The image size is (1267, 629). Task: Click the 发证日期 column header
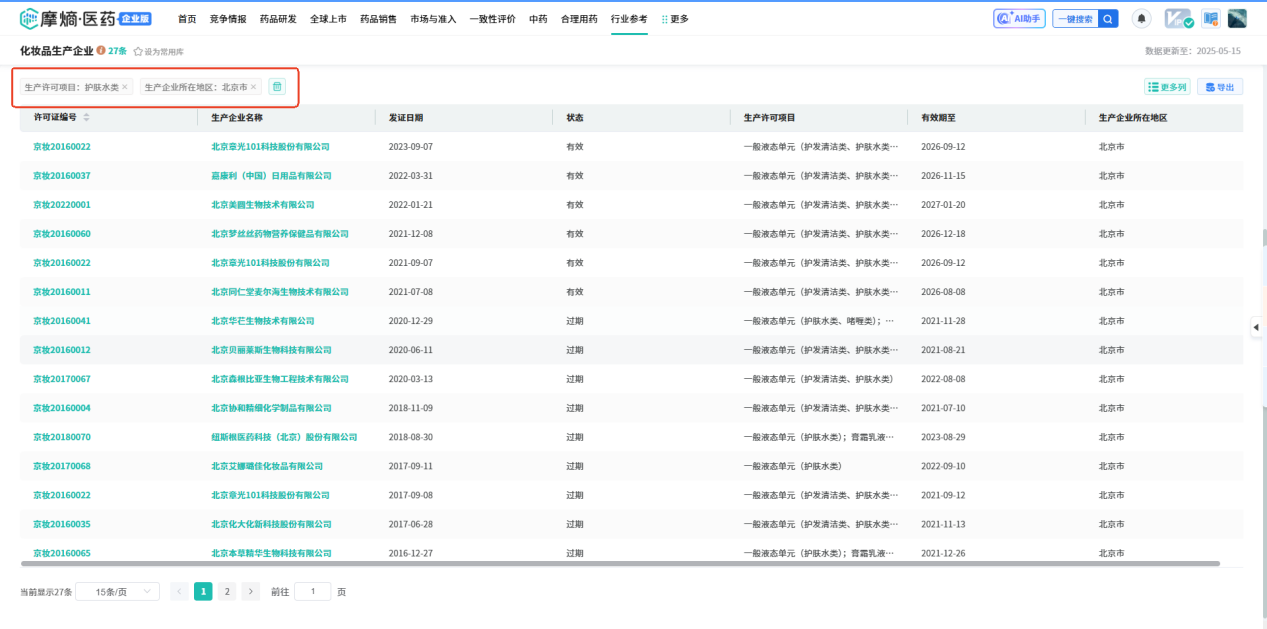tap(405, 117)
